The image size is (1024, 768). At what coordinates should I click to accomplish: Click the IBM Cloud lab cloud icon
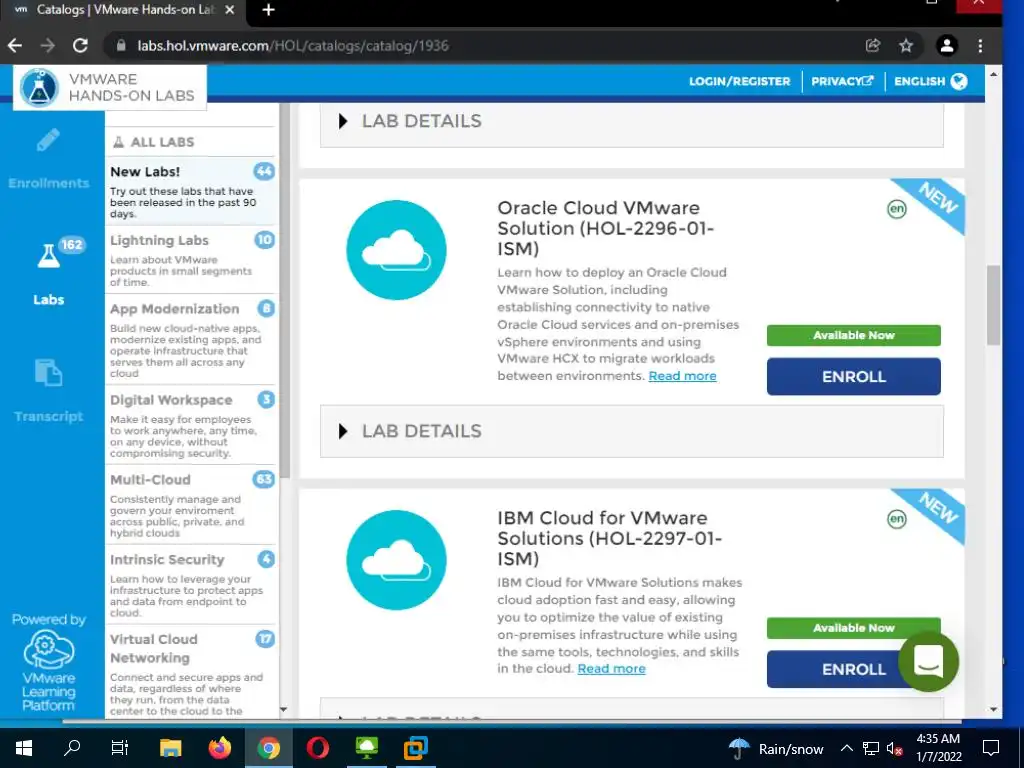coord(396,560)
